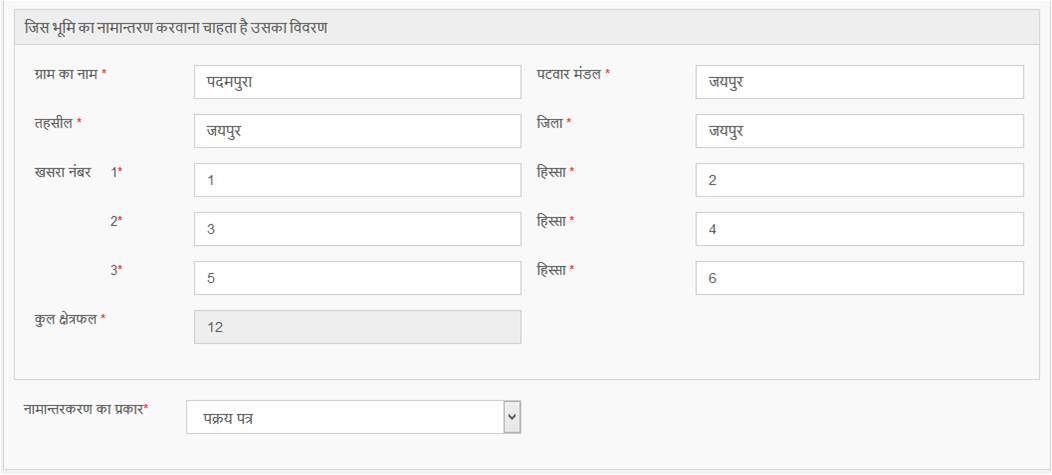Click the ग्राम का नाम field containing पदमपुरा
Image resolution: width=1052 pixels, height=475 pixels.
point(357,82)
